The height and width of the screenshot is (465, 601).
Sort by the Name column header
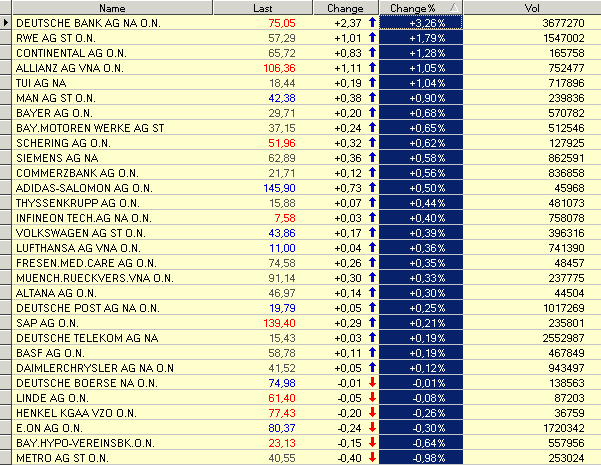[112, 8]
